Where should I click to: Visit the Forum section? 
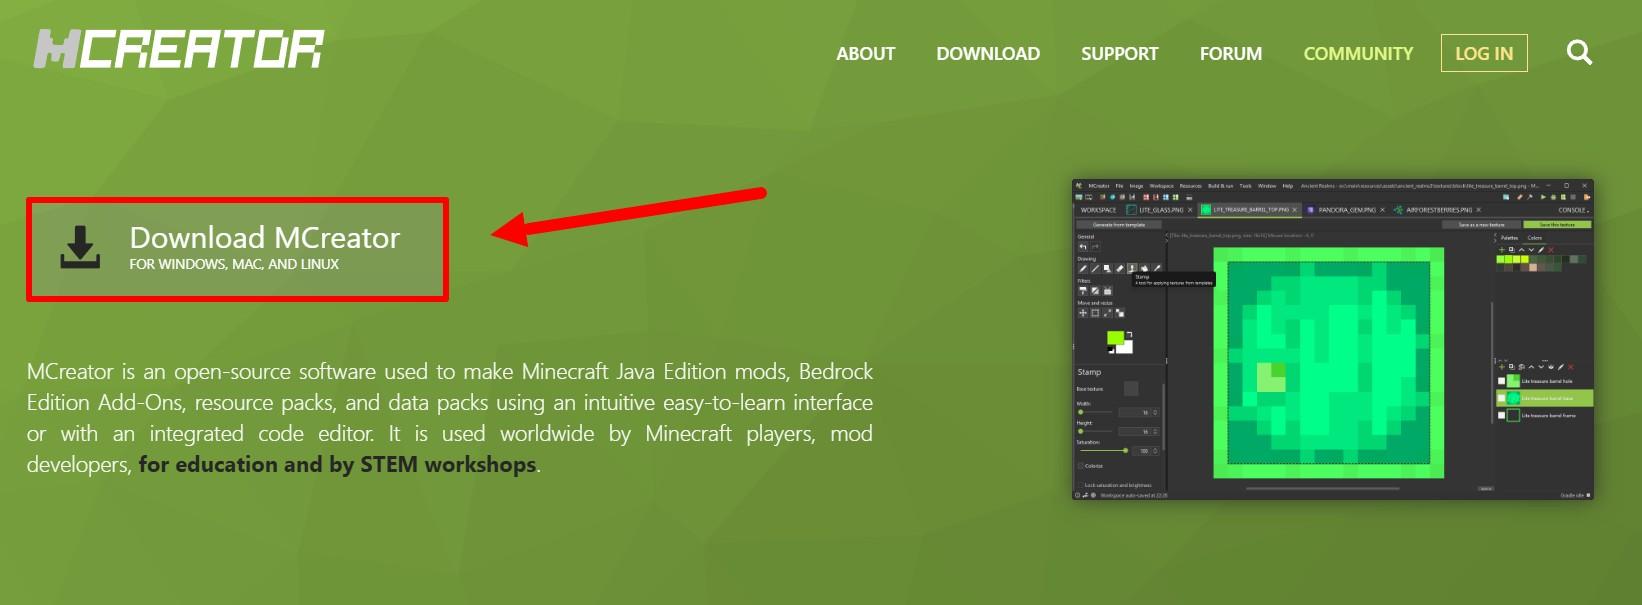(x=1231, y=54)
